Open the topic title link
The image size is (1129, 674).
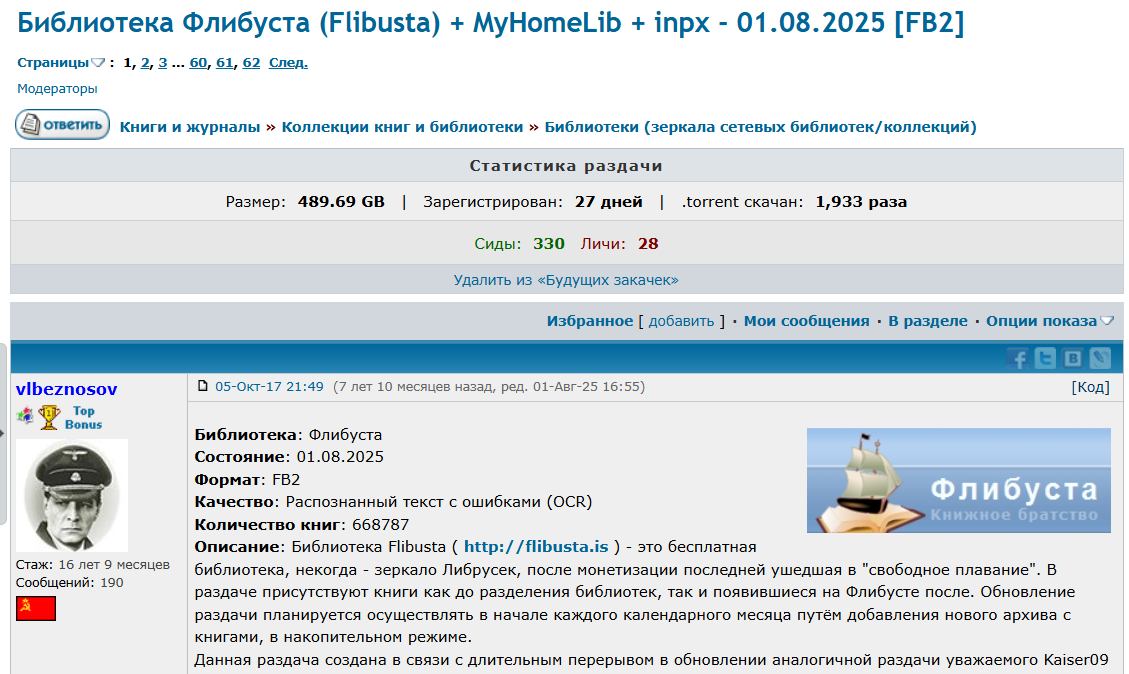click(490, 23)
